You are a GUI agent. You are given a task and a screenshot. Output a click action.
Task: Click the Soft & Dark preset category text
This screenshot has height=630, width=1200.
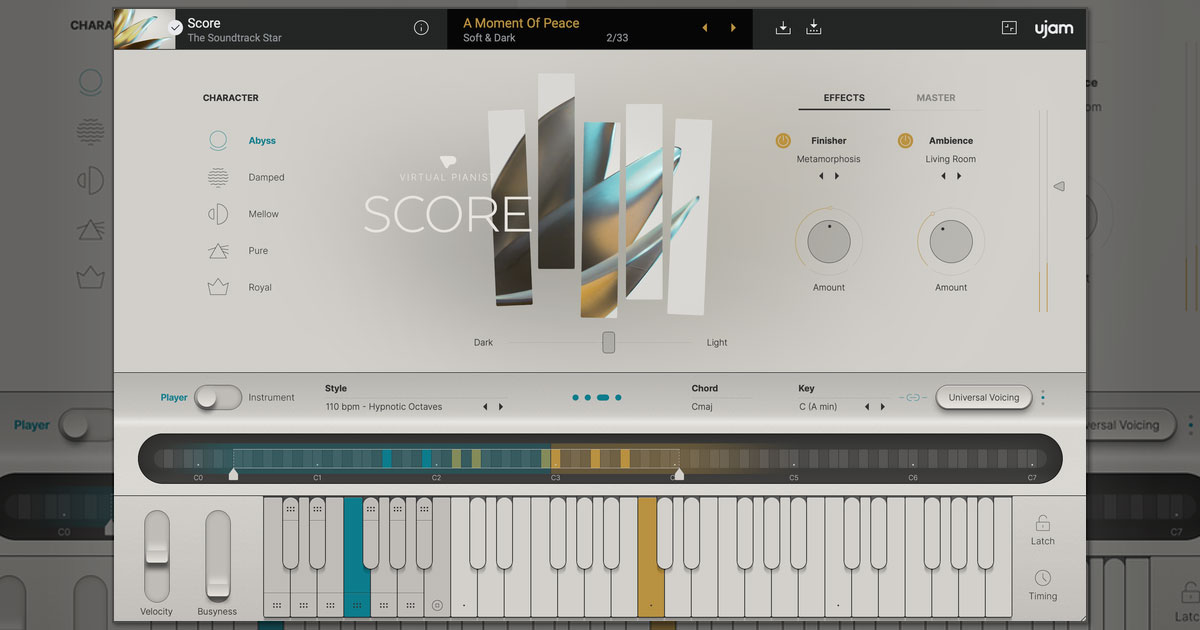[x=489, y=39]
